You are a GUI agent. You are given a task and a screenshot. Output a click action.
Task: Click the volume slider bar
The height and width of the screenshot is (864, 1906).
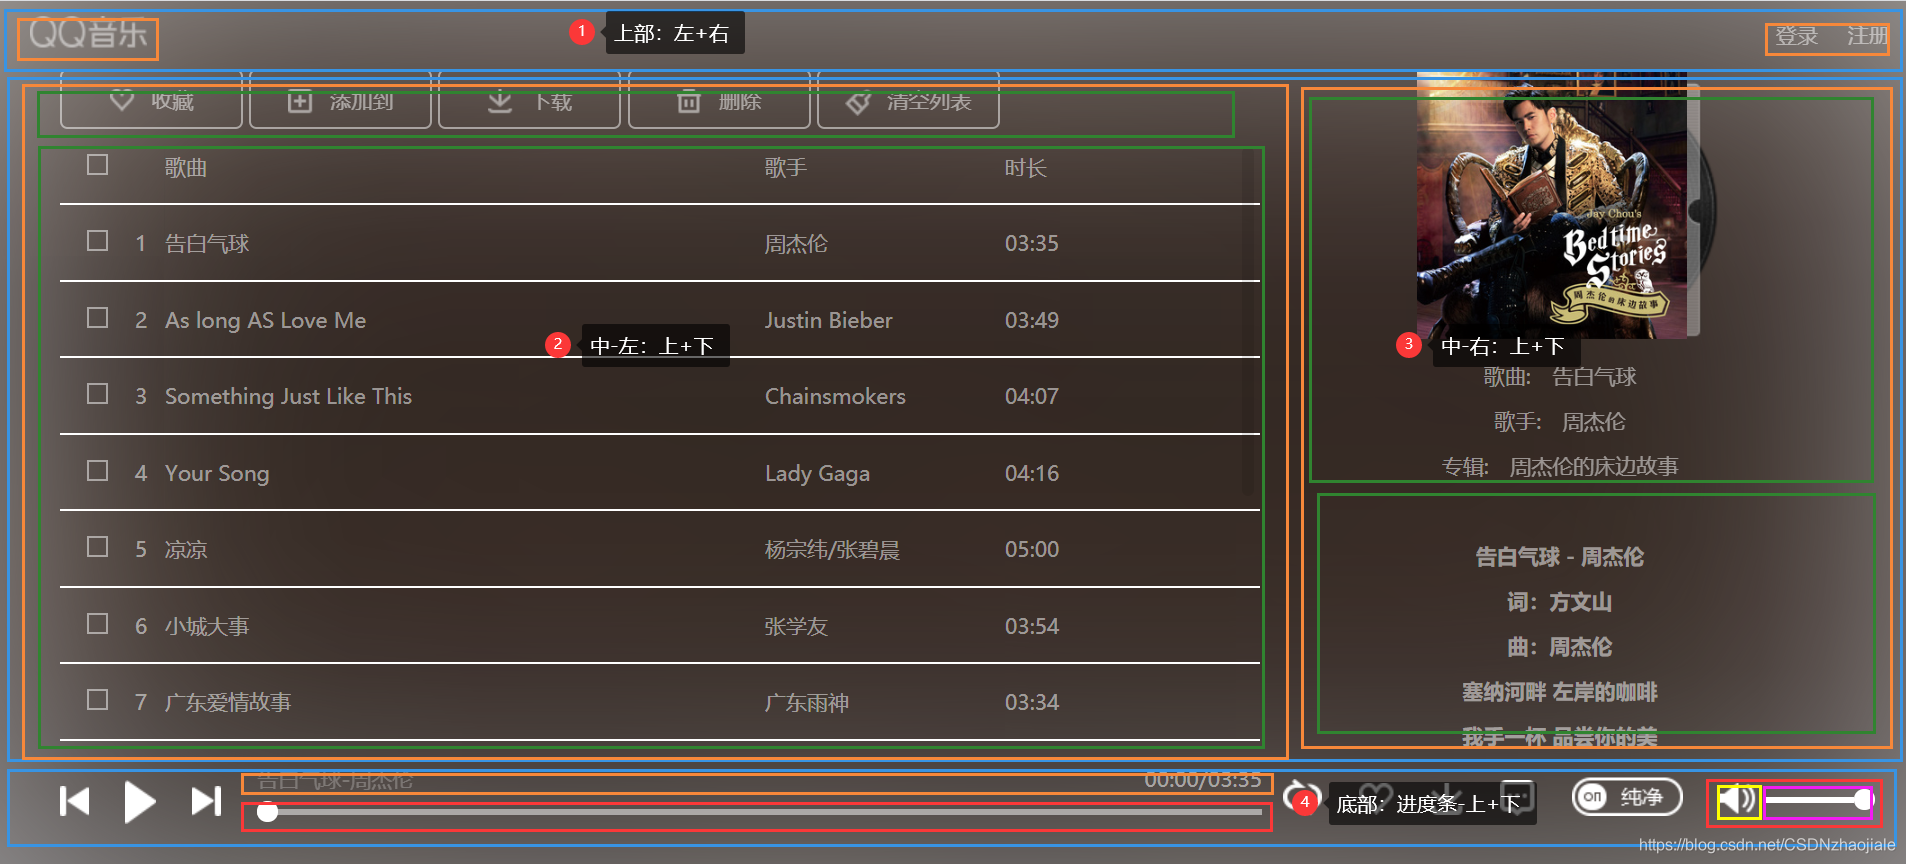click(1817, 800)
